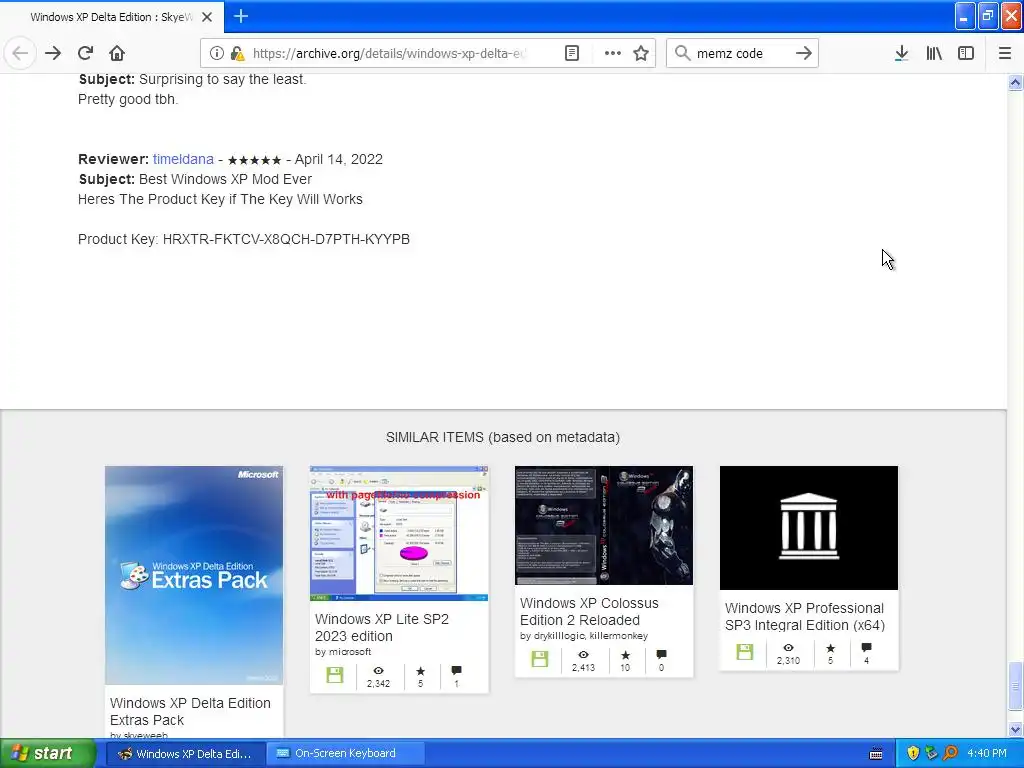Click the search magnifier icon
Image resolution: width=1024 pixels, height=768 pixels.
[x=682, y=53]
